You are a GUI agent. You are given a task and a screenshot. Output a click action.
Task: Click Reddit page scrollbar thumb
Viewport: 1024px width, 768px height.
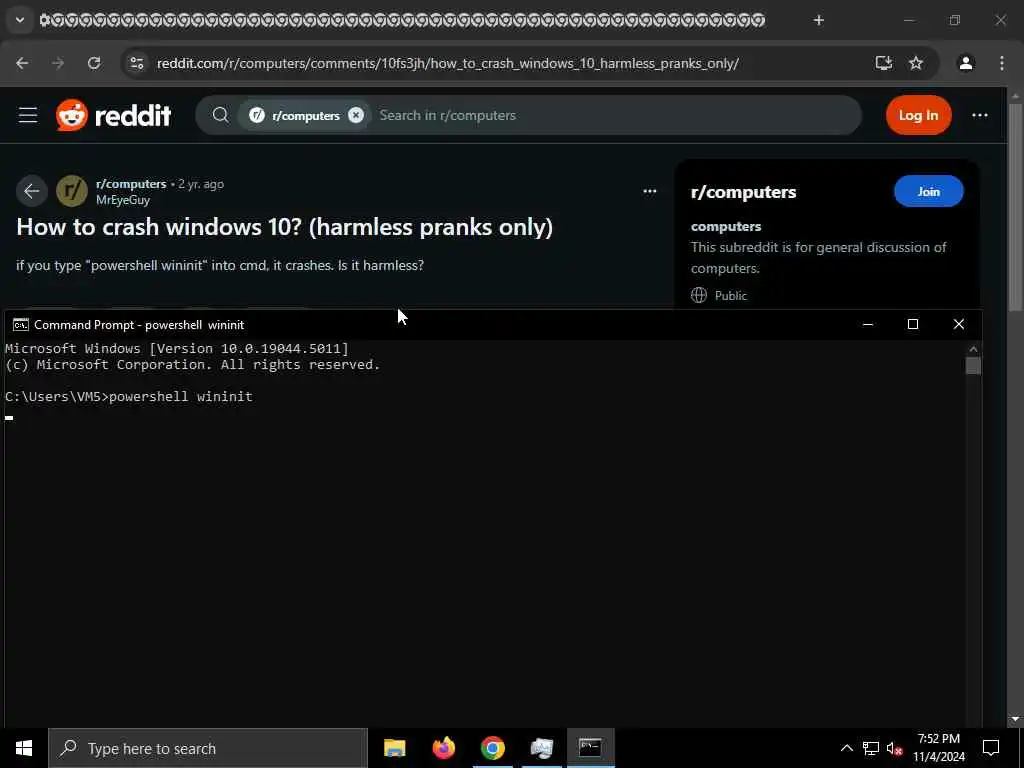pyautogui.click(x=1015, y=207)
